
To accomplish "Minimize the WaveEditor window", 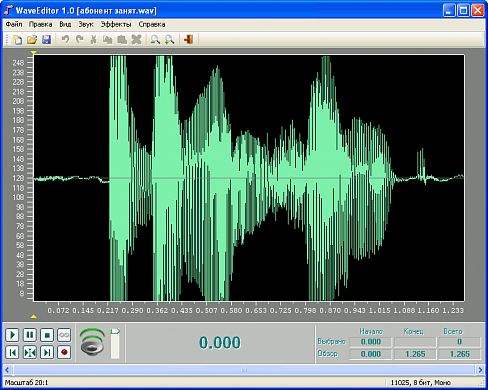I will click(x=449, y=10).
